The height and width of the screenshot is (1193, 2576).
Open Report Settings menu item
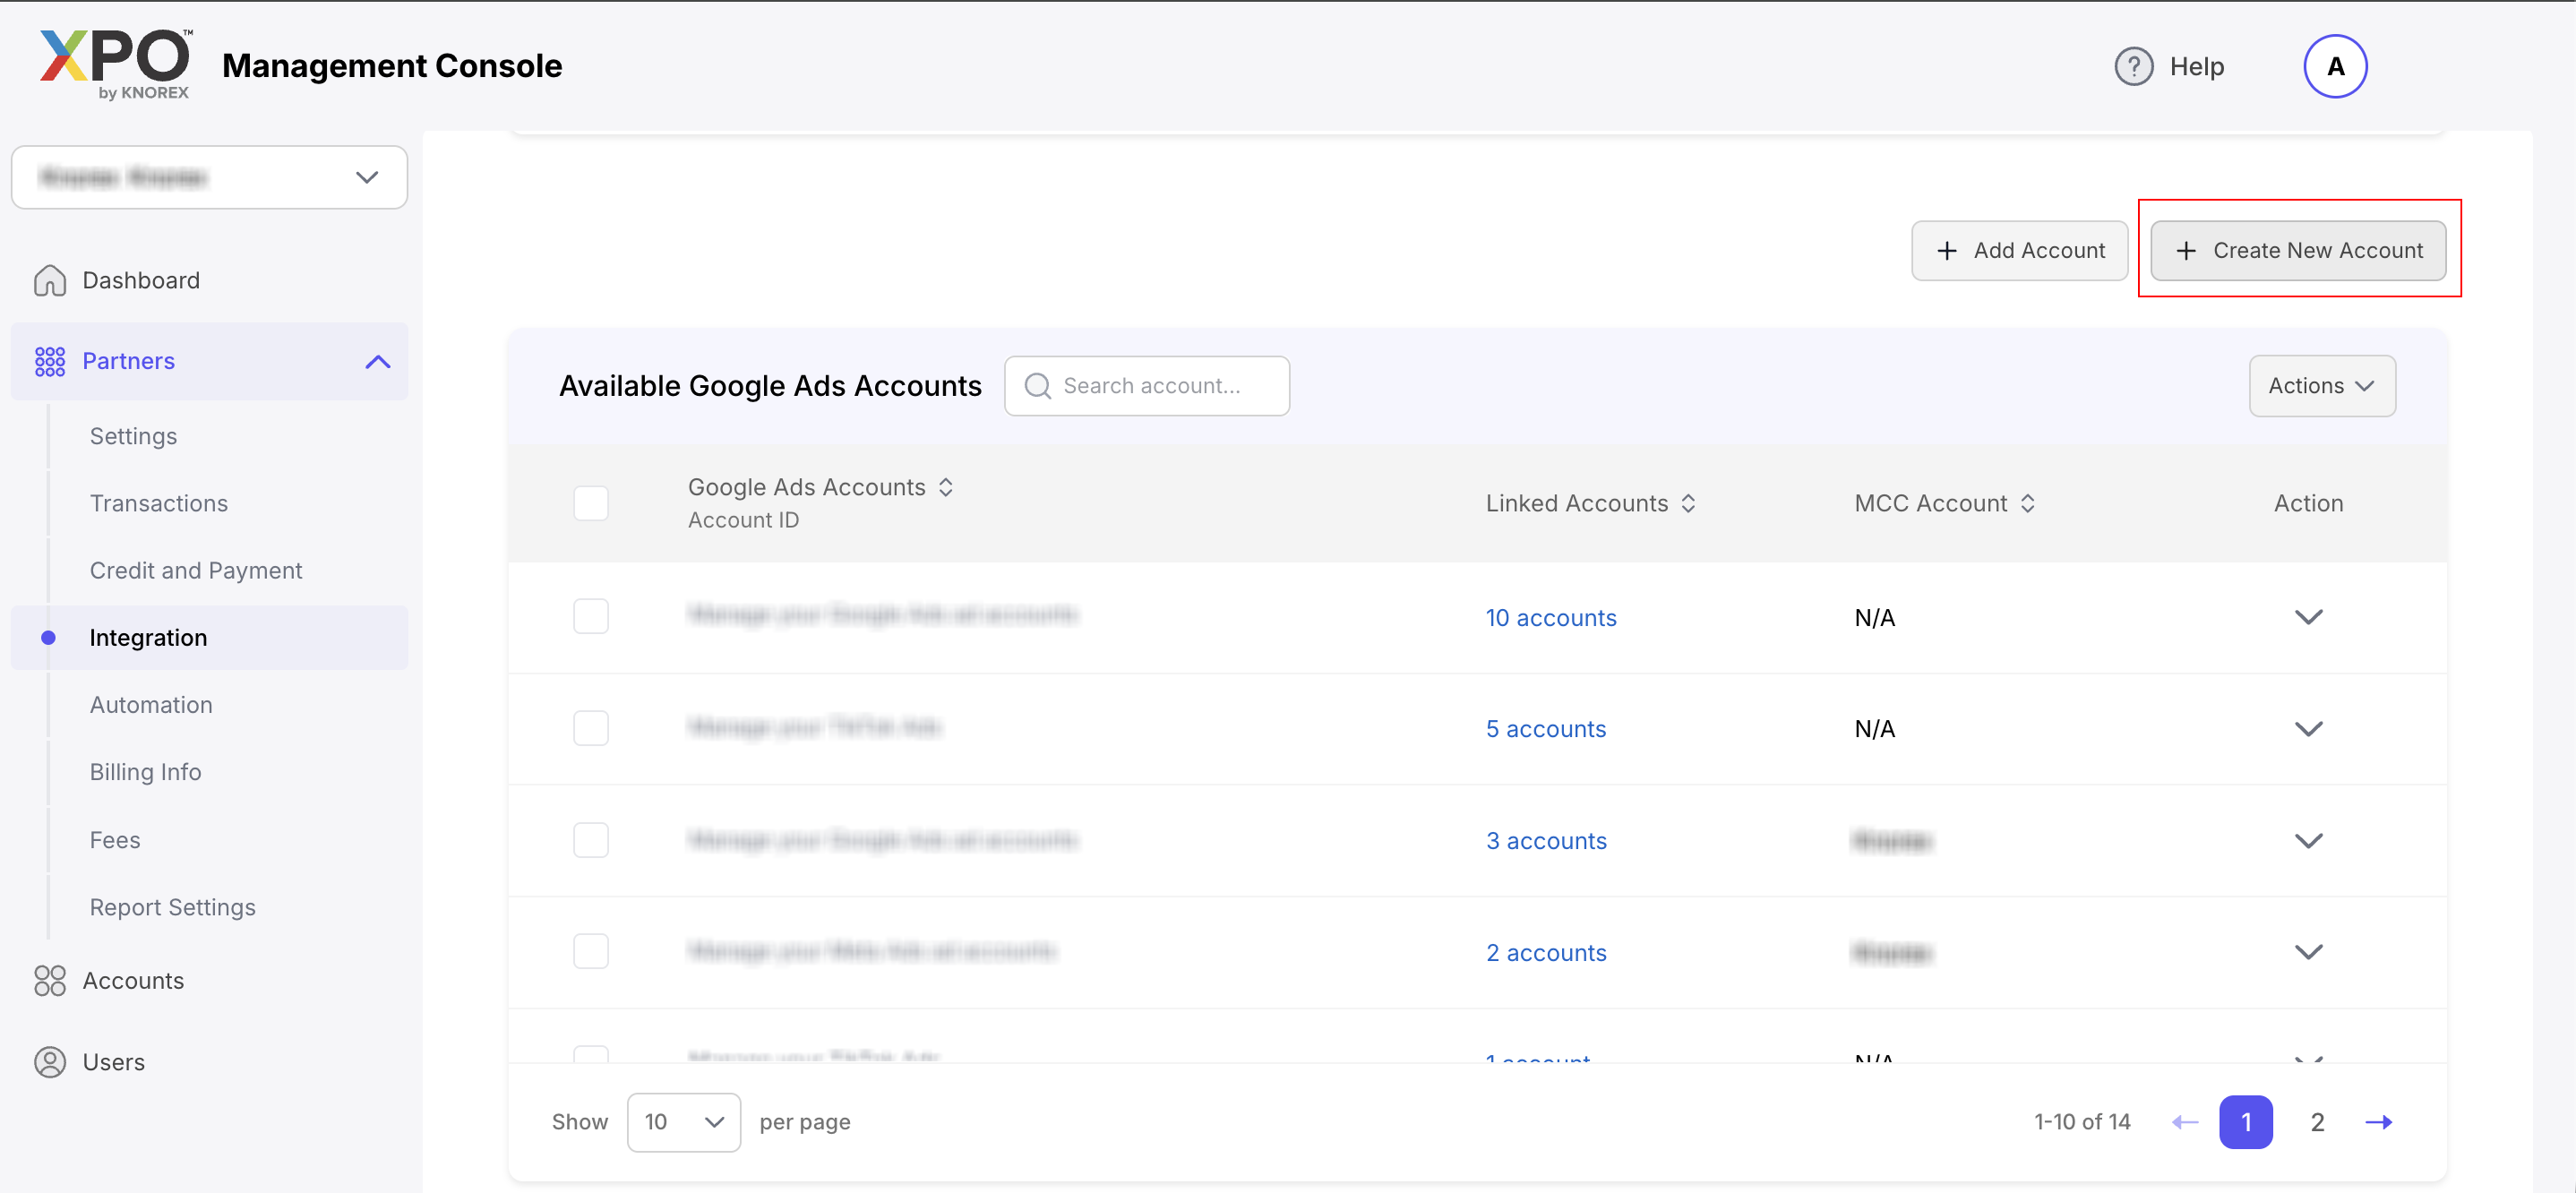173,907
